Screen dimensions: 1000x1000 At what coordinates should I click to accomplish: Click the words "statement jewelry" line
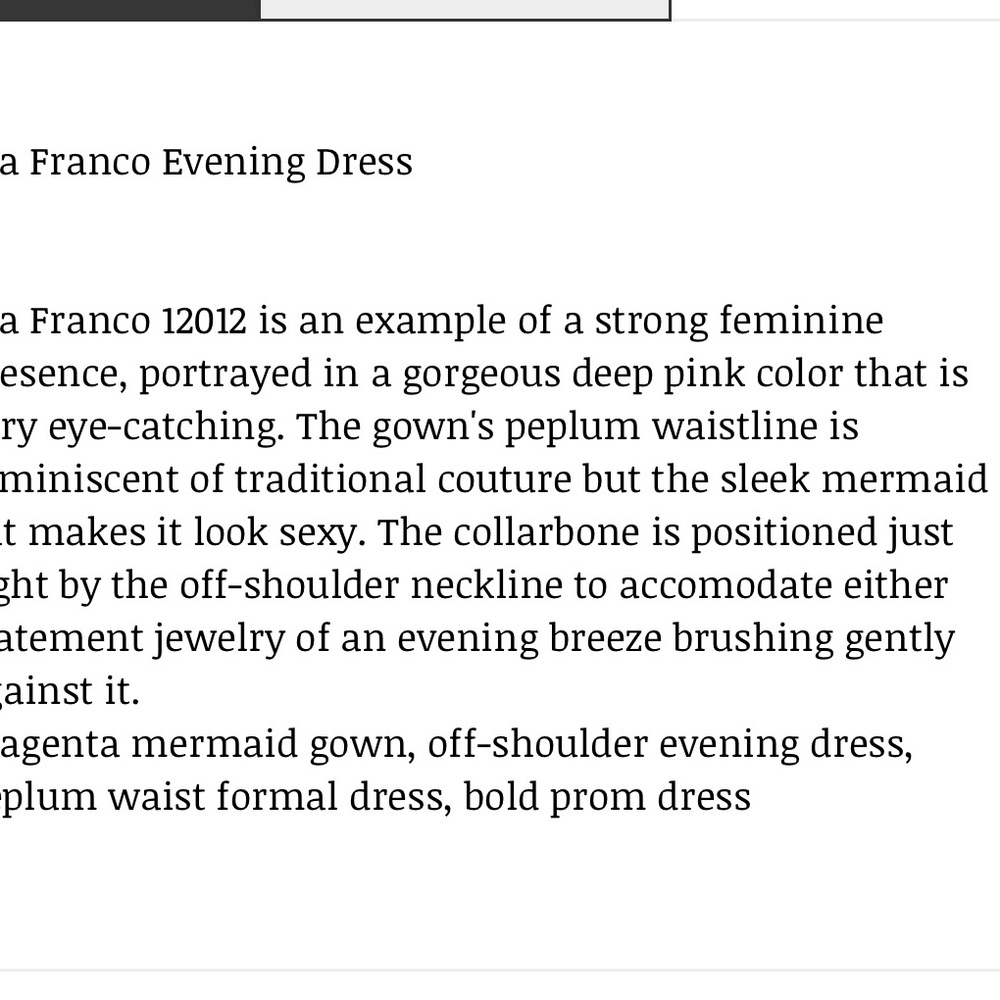point(142,639)
